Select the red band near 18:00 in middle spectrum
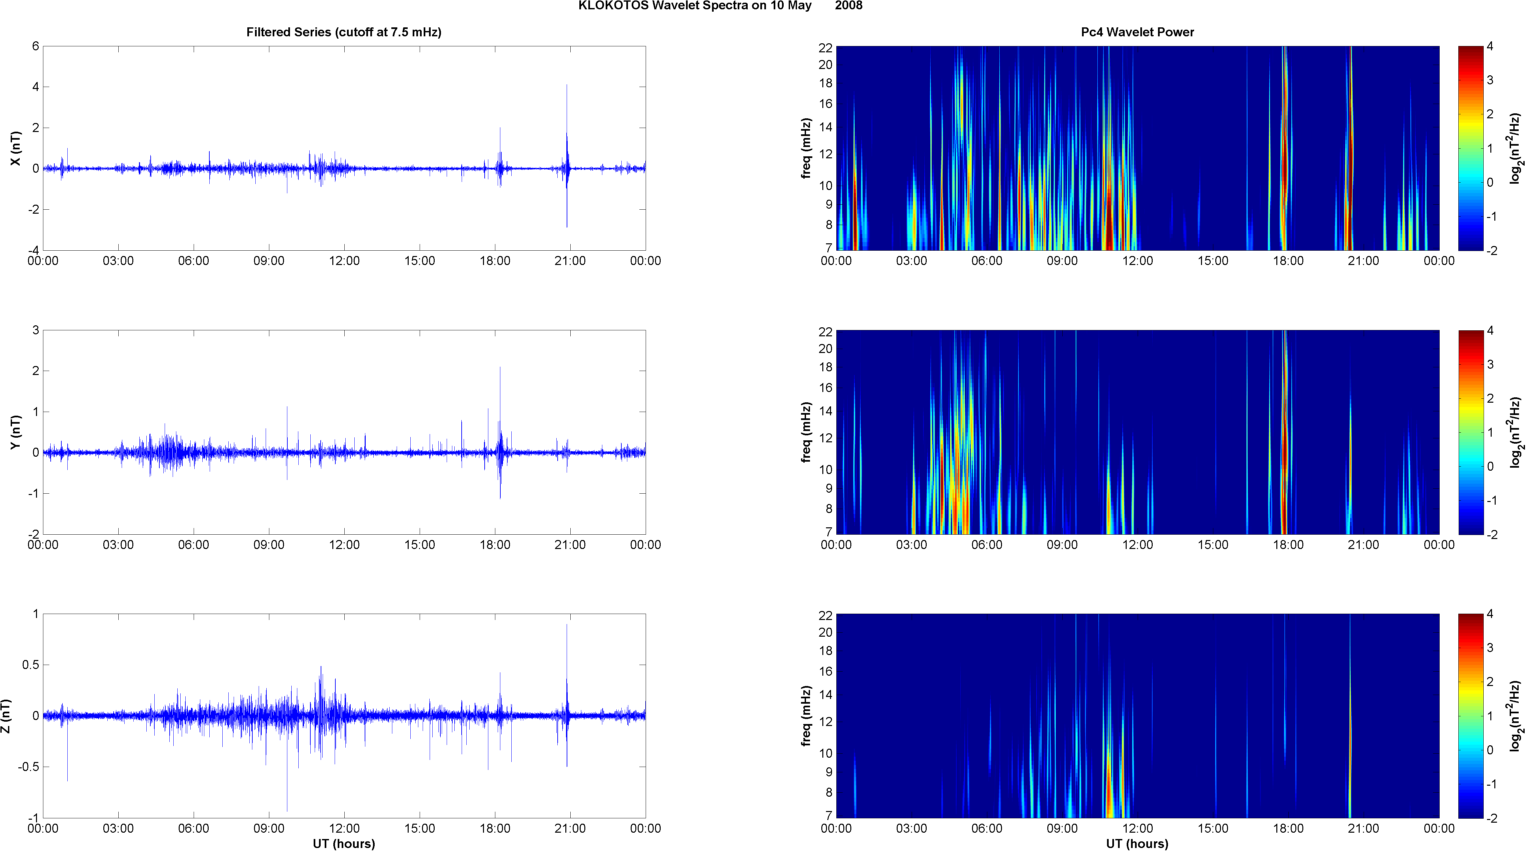The width and height of the screenshot is (1526, 851). 1285,440
